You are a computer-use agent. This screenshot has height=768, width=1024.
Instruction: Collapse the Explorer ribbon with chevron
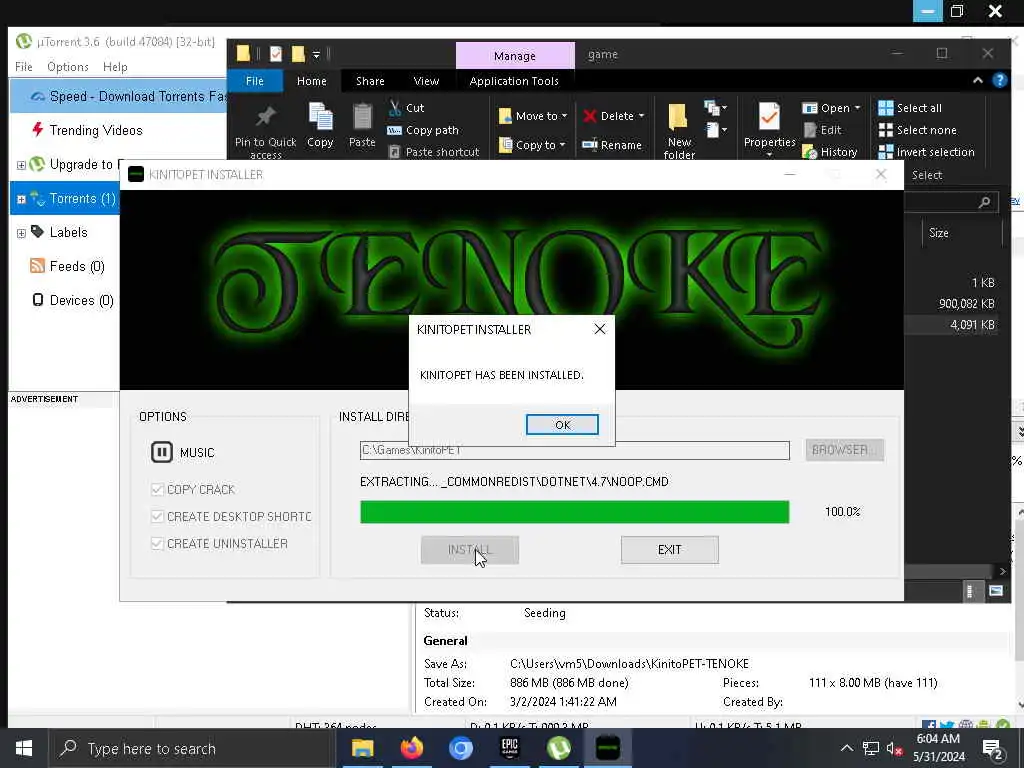[978, 80]
